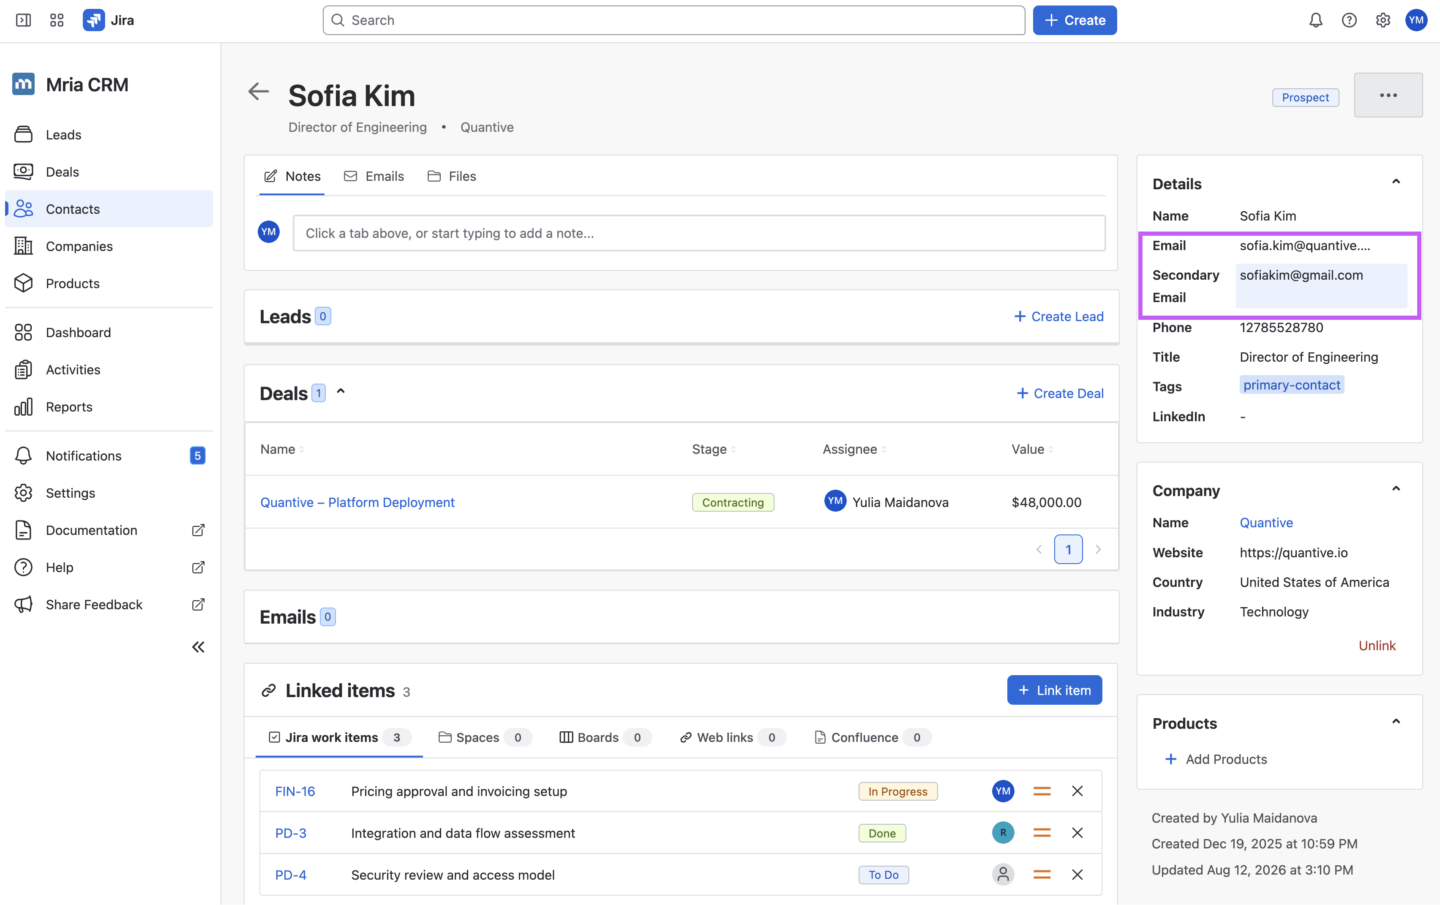Open work item PD-4

pyautogui.click(x=291, y=875)
